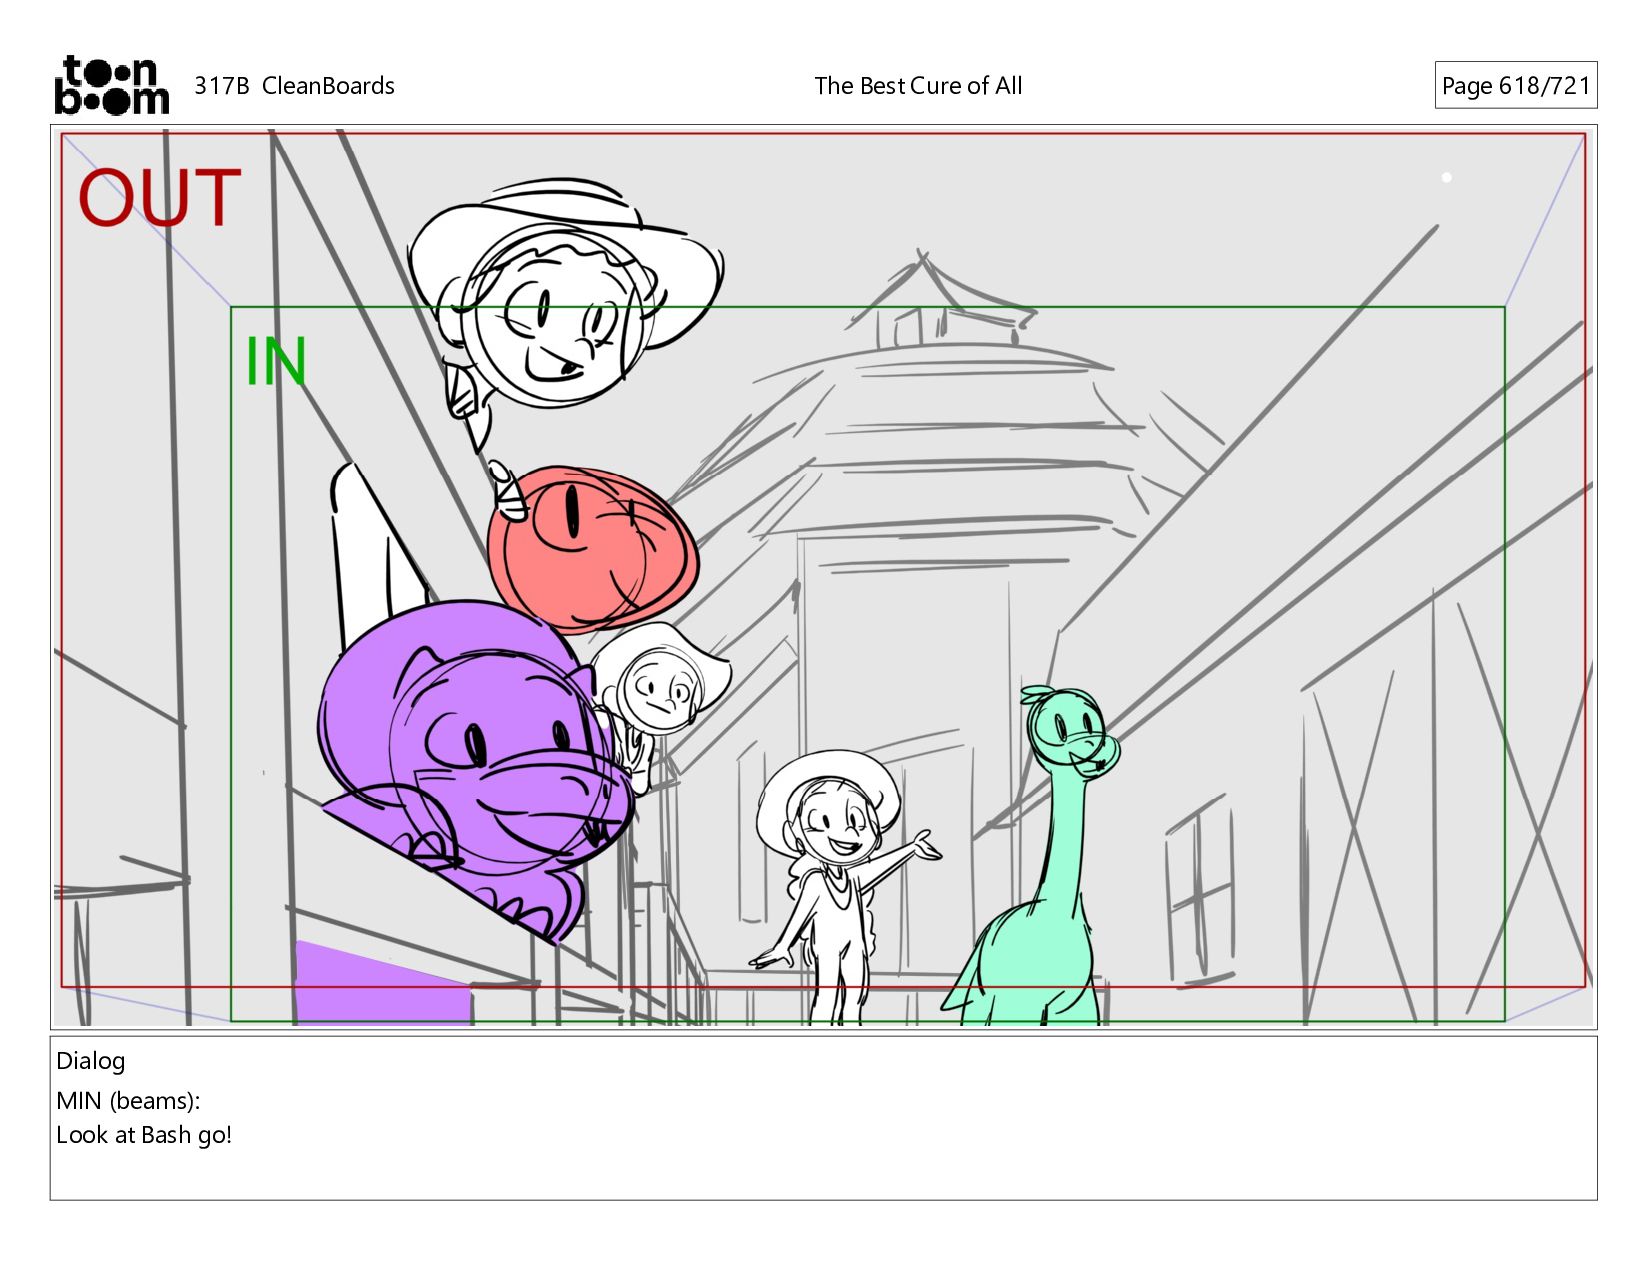This screenshot has height=1275, width=1650.
Task: Click the 'Look at Bash go!' dialog line
Action: click(144, 1135)
